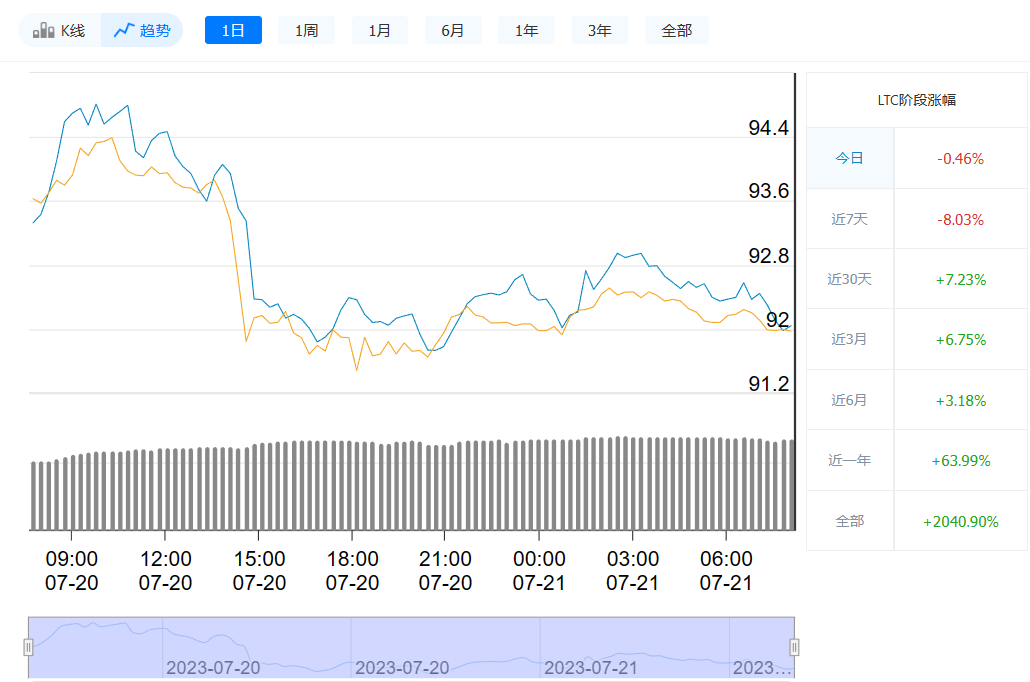Display 全部 full price history
This screenshot has width=1030, height=682.
pyautogui.click(x=677, y=31)
